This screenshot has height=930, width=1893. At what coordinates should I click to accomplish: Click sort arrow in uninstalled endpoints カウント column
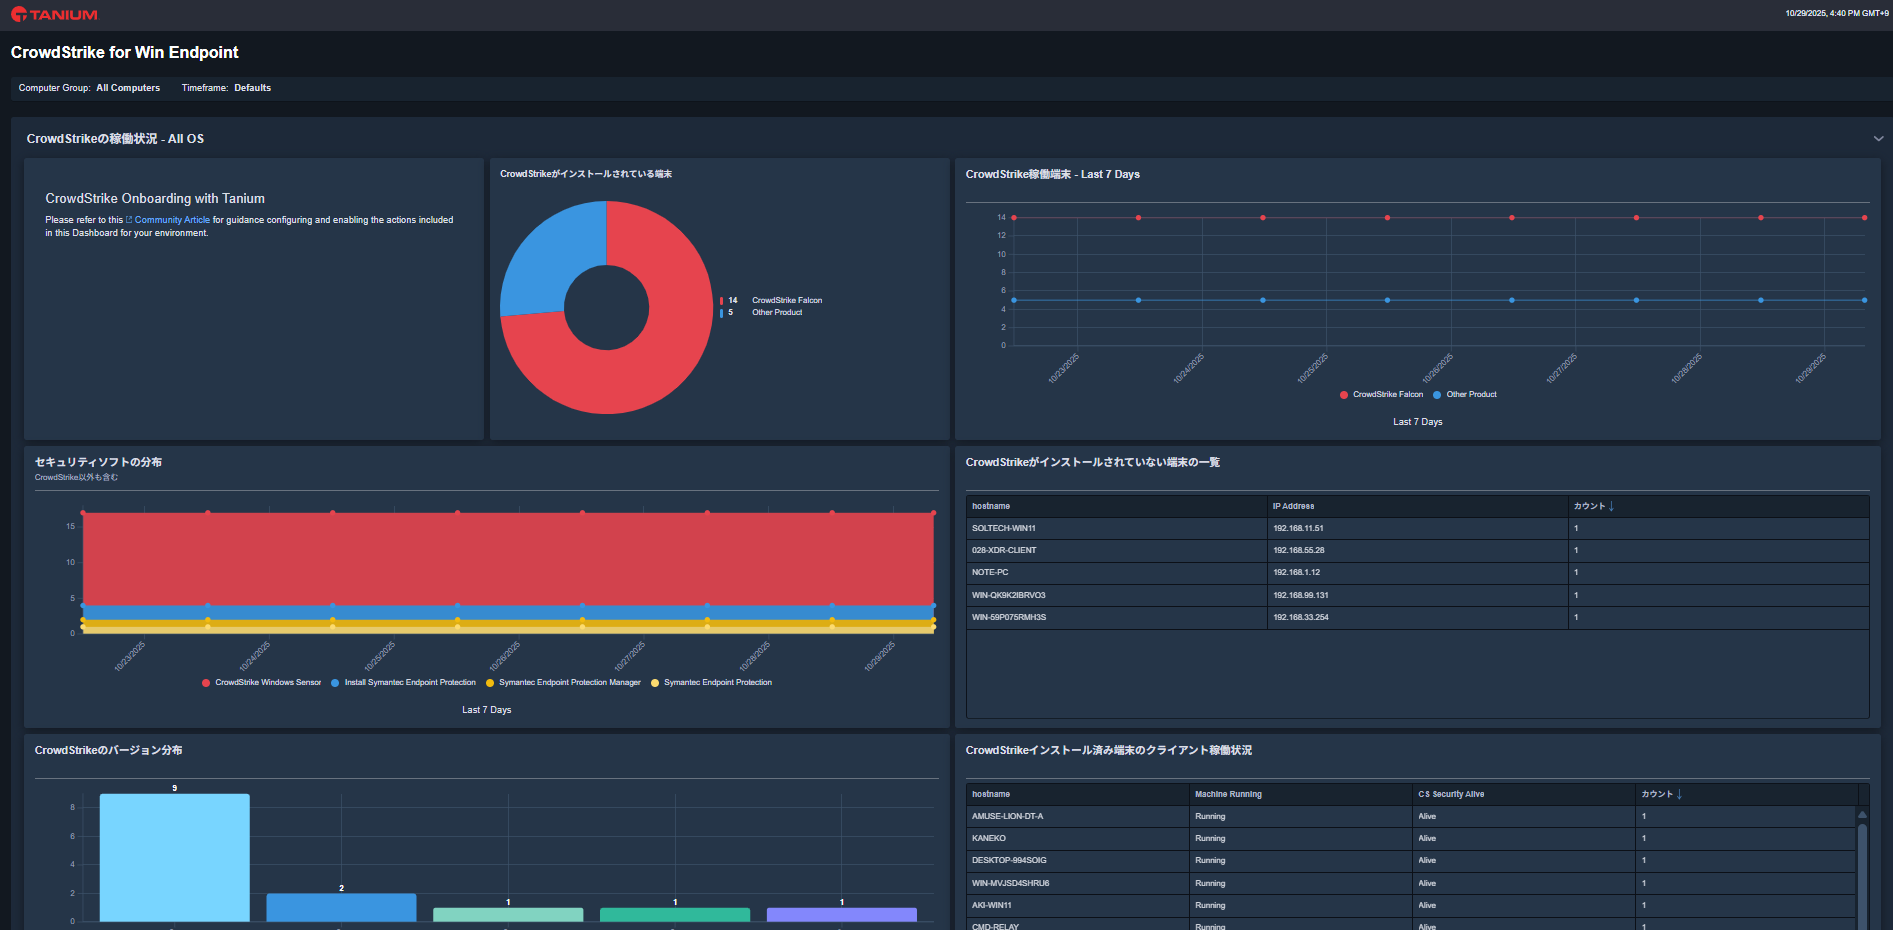pyautogui.click(x=1611, y=506)
